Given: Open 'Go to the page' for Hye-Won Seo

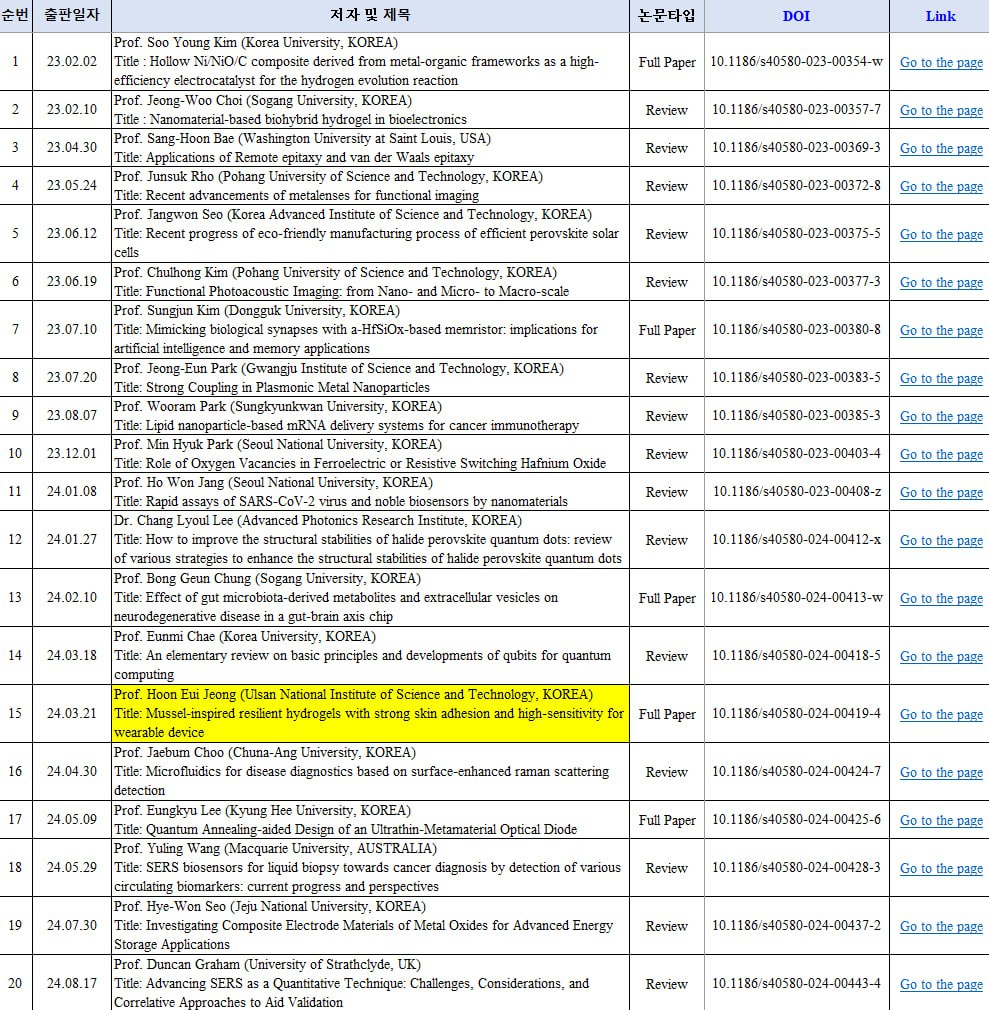Looking at the screenshot, I should [x=941, y=926].
